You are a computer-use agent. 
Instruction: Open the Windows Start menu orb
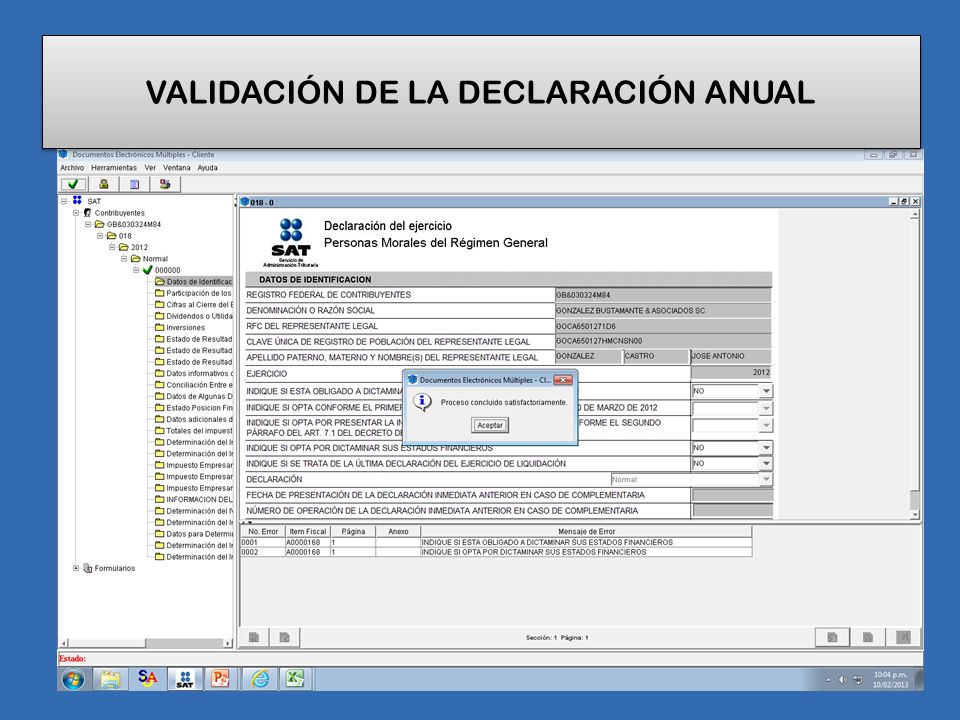73,679
